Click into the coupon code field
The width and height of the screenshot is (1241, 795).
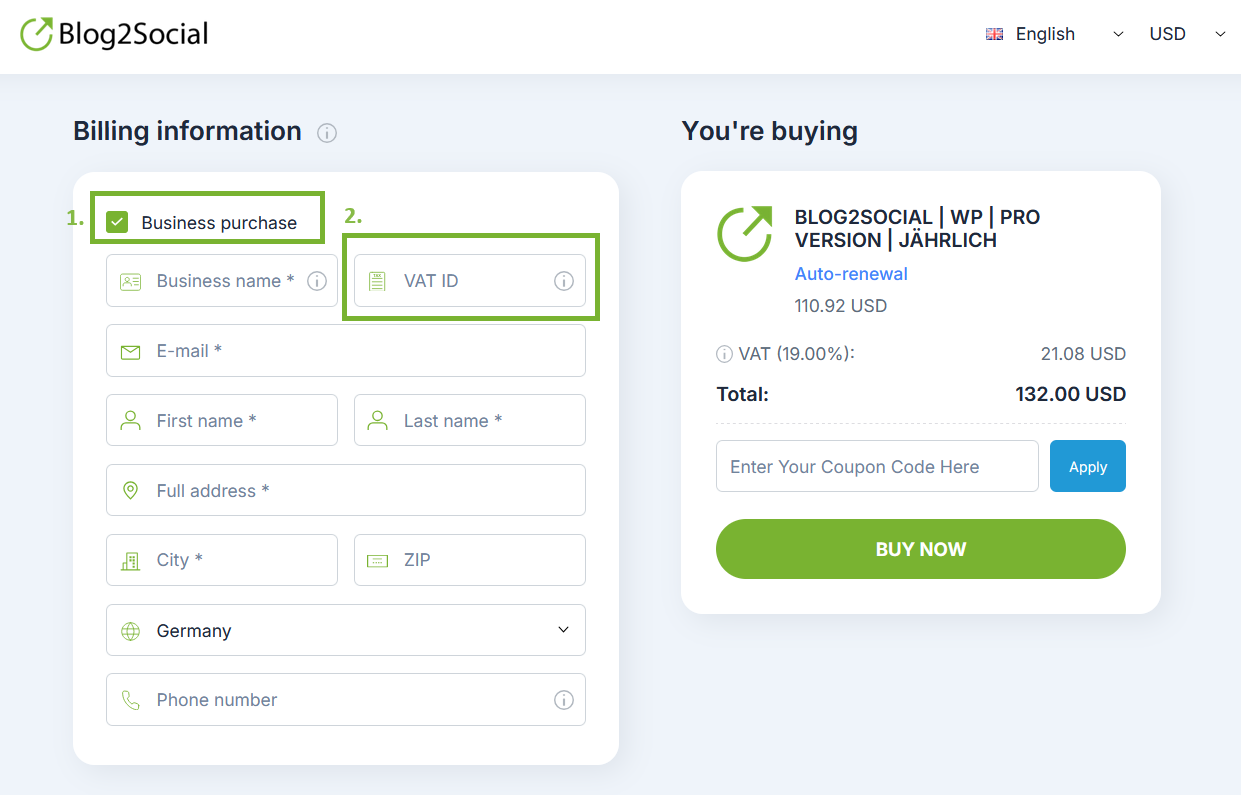[877, 466]
